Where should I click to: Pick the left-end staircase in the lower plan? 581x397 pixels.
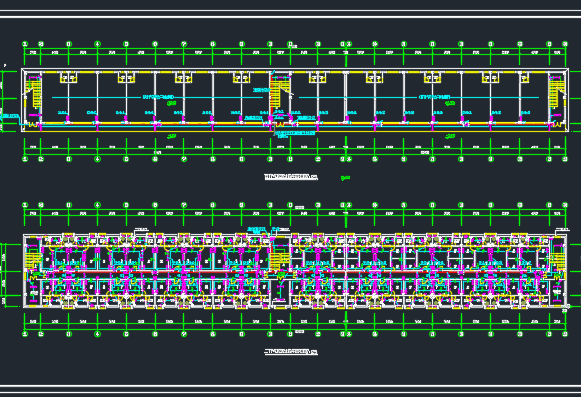click(x=34, y=260)
